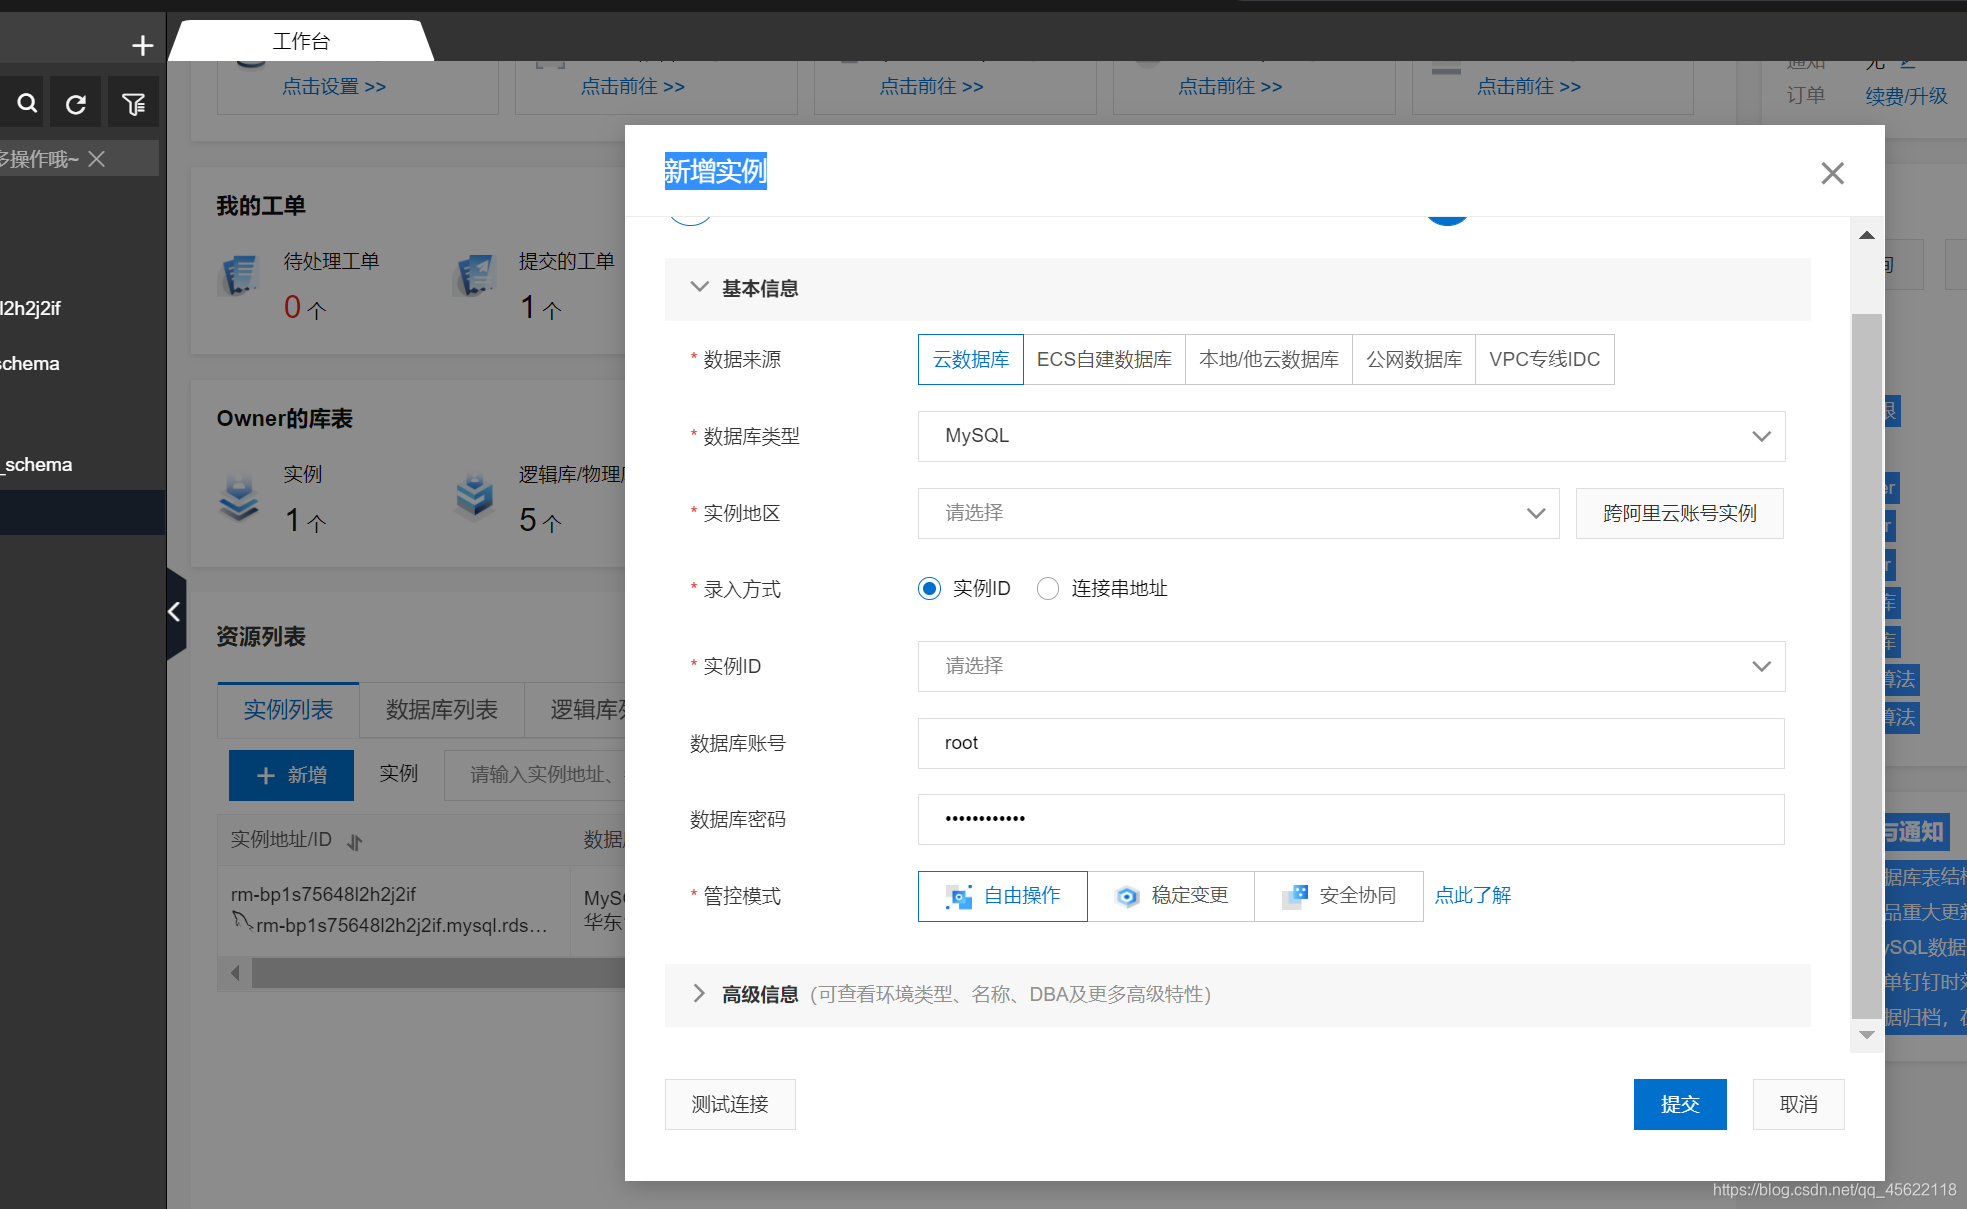Collapse the sidebar with the left arrow handle

(175, 611)
